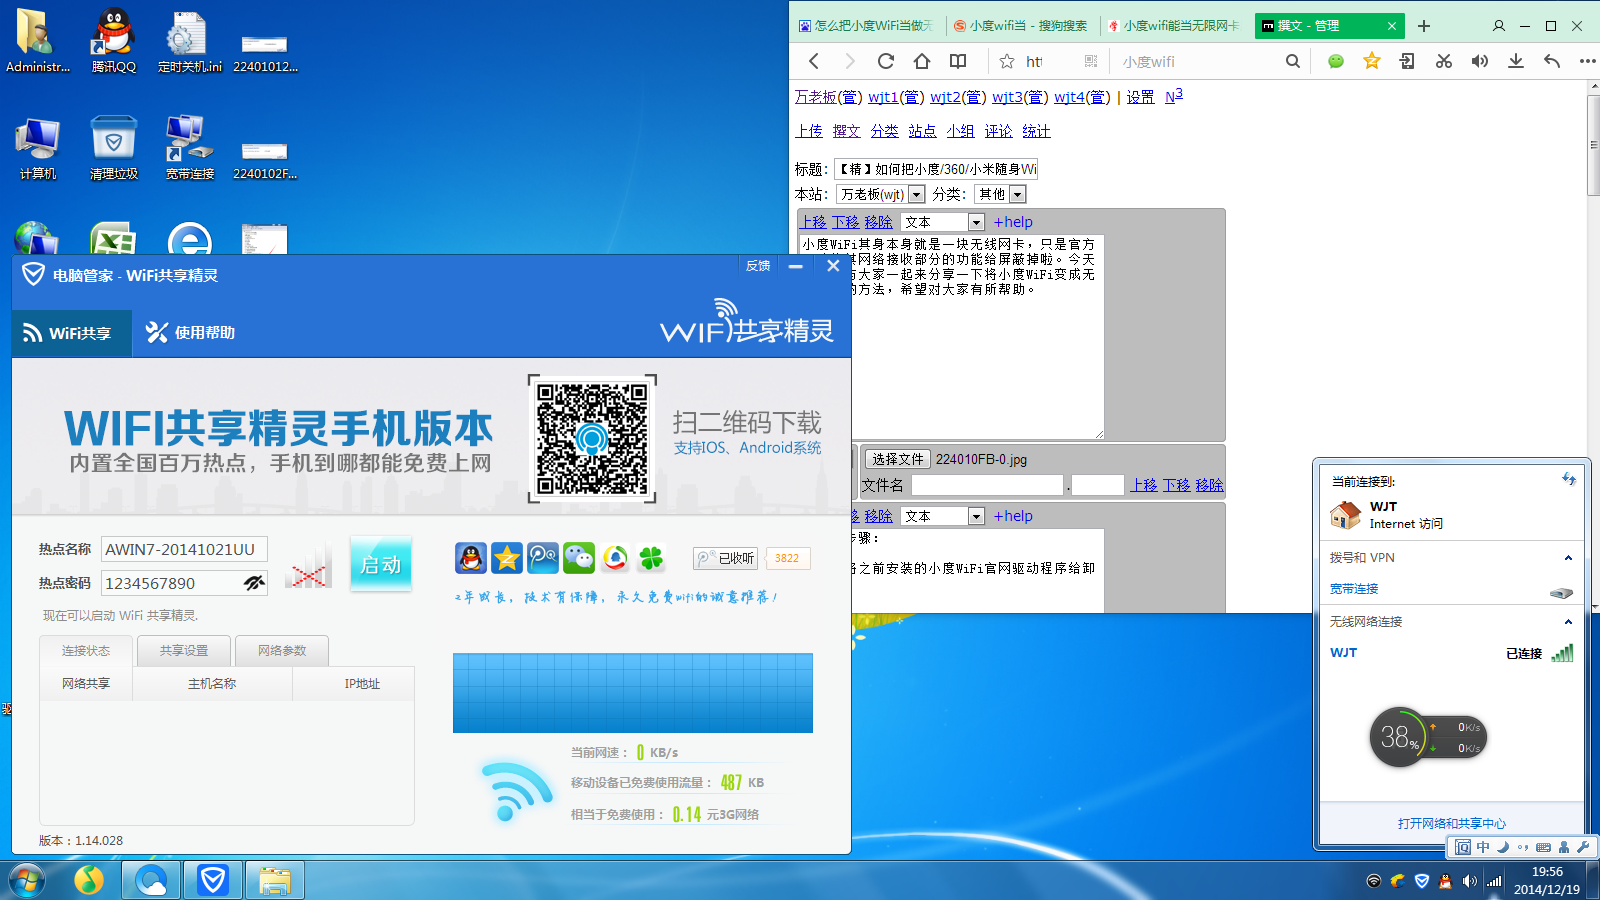Viewport: 1600px width, 900px height.
Task: Click the 已收听 follow button
Action: pos(726,558)
